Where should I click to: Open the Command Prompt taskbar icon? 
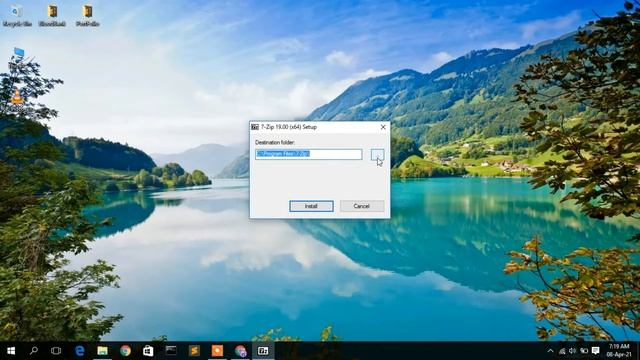coord(171,351)
